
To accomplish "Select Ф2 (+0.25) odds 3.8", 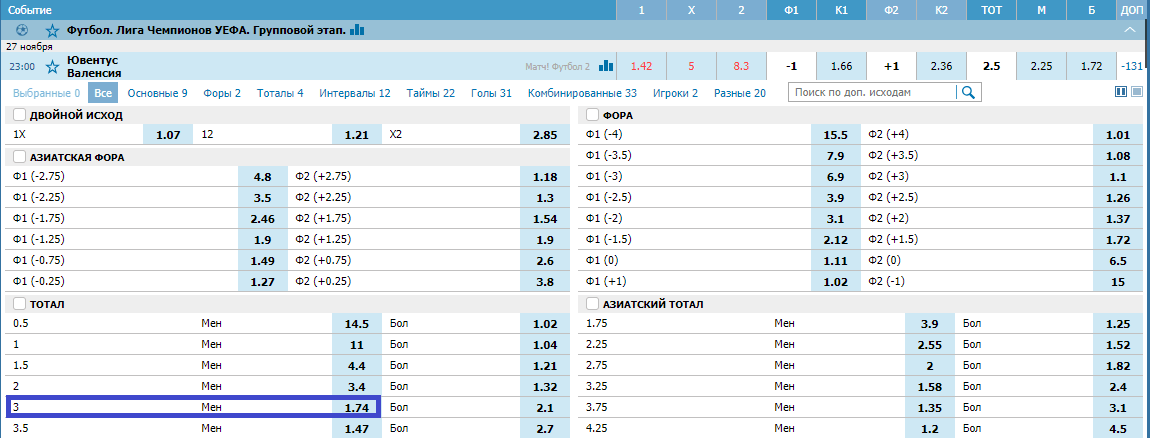I will [x=545, y=281].
